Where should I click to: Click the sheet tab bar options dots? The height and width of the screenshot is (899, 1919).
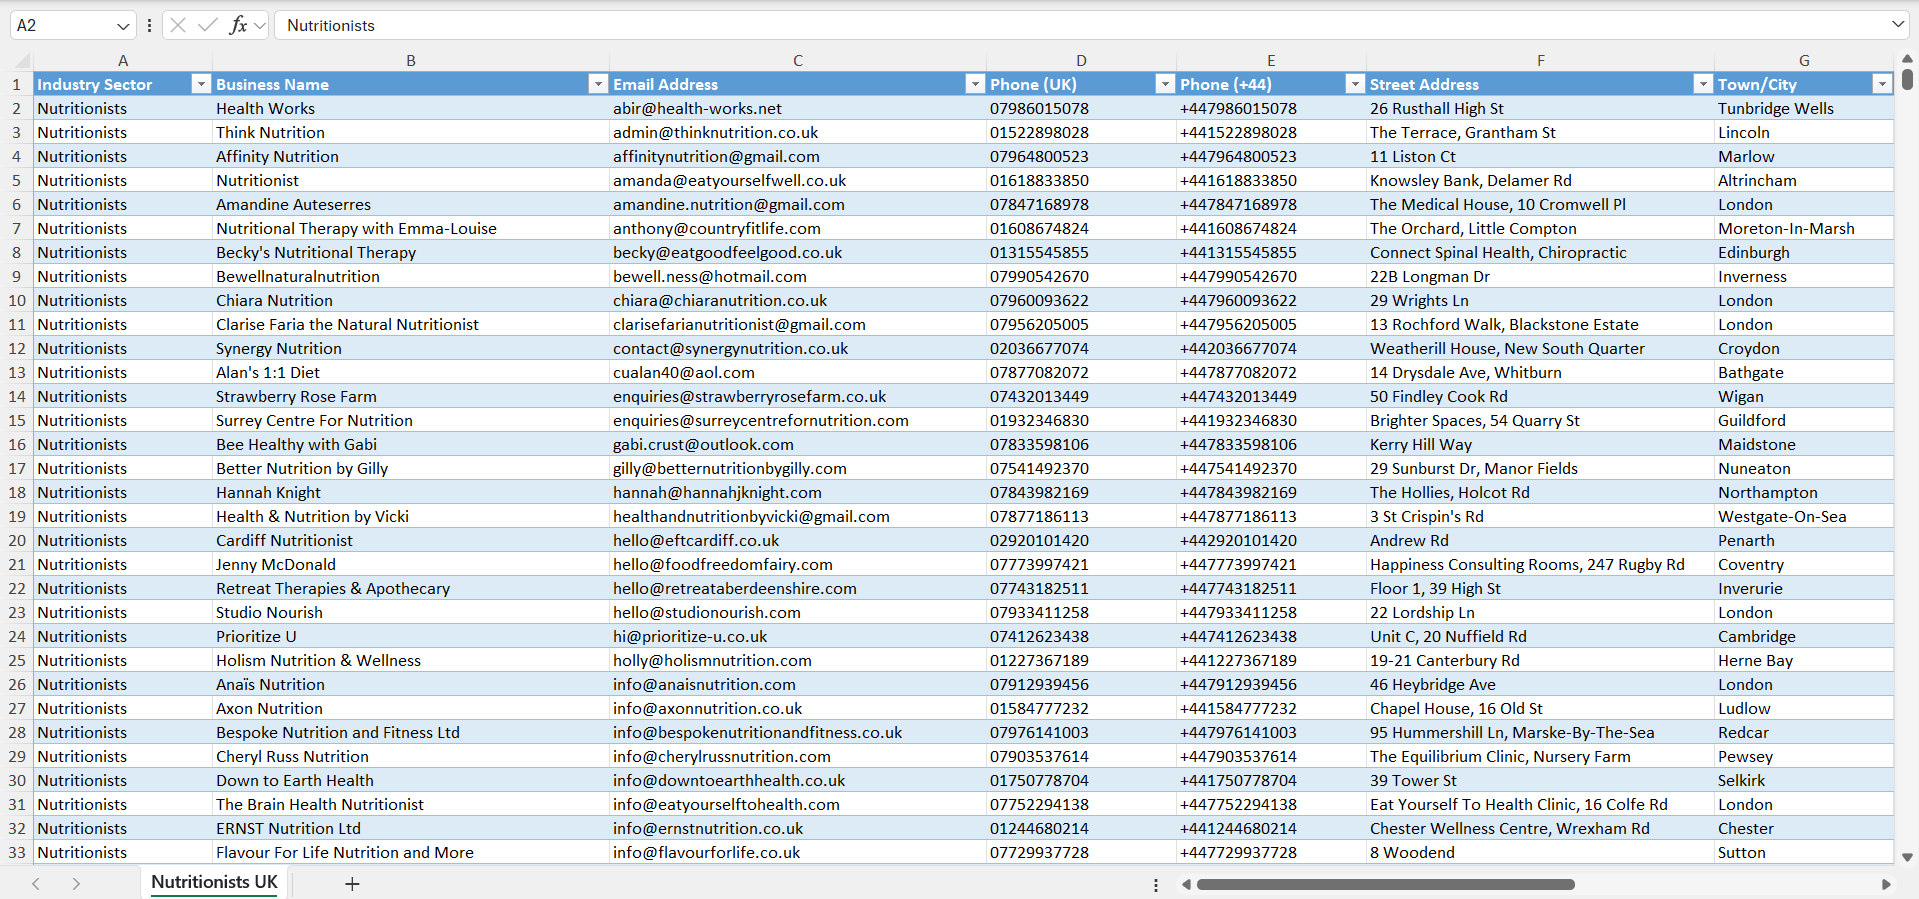[x=1156, y=885]
